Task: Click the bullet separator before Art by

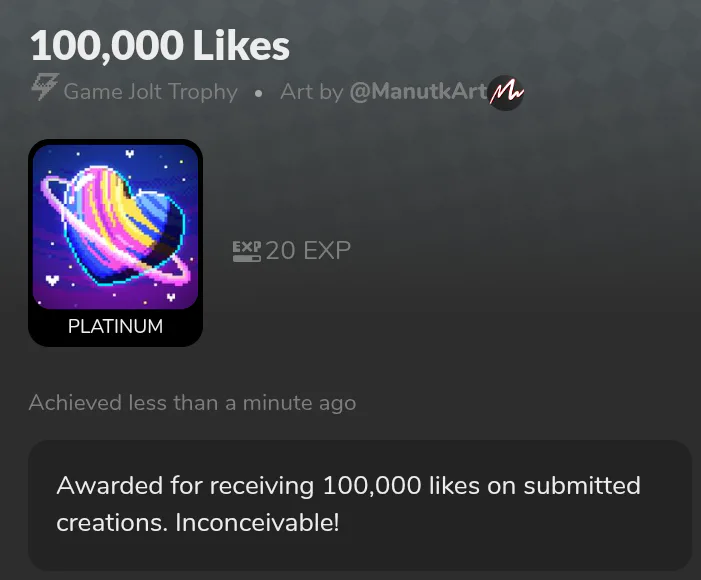Action: pos(258,93)
